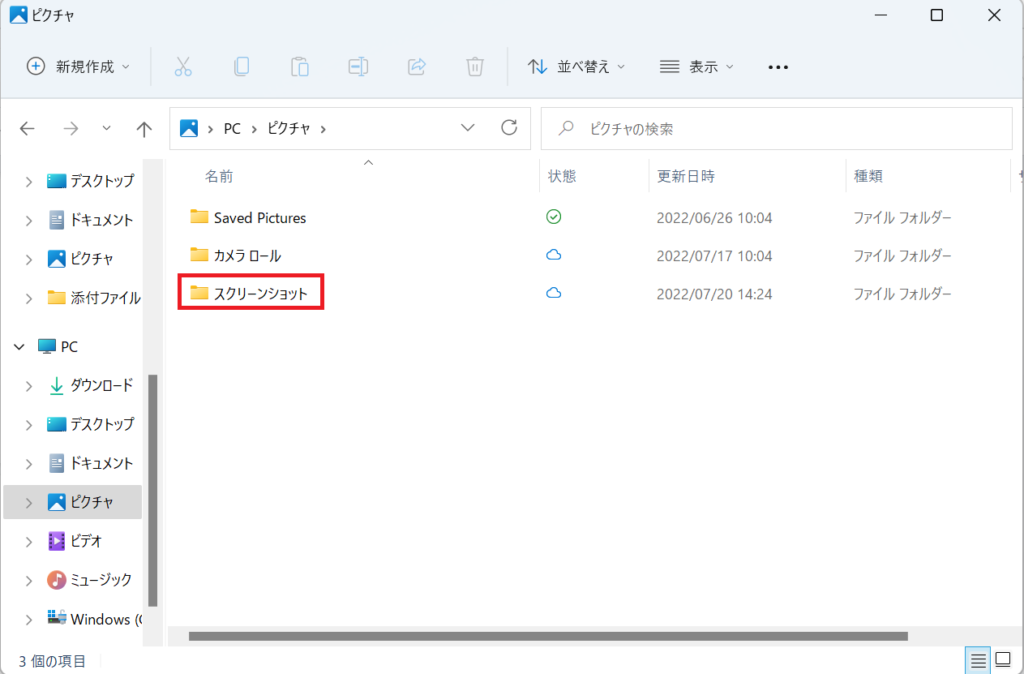
Task: Click the Share icon in toolbar
Action: (417, 67)
